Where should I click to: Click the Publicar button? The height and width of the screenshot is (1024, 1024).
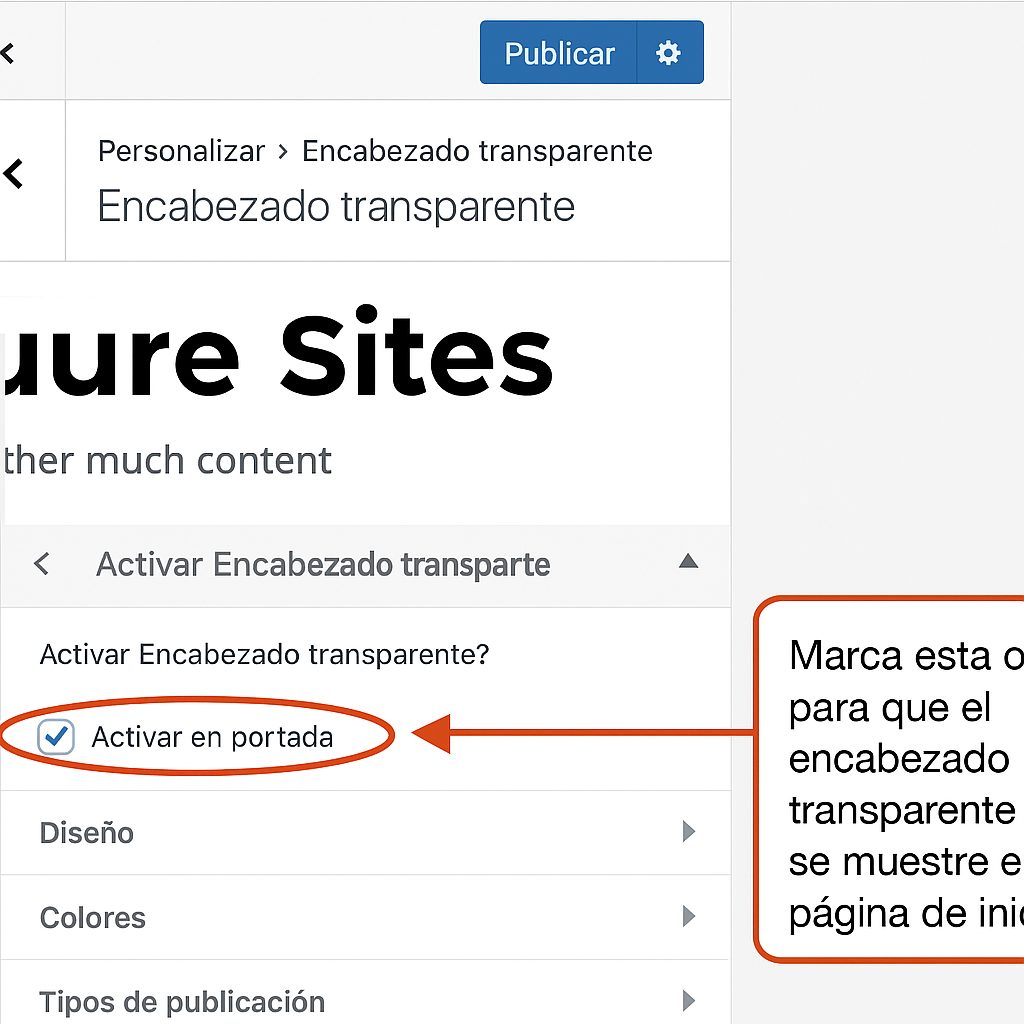(559, 52)
